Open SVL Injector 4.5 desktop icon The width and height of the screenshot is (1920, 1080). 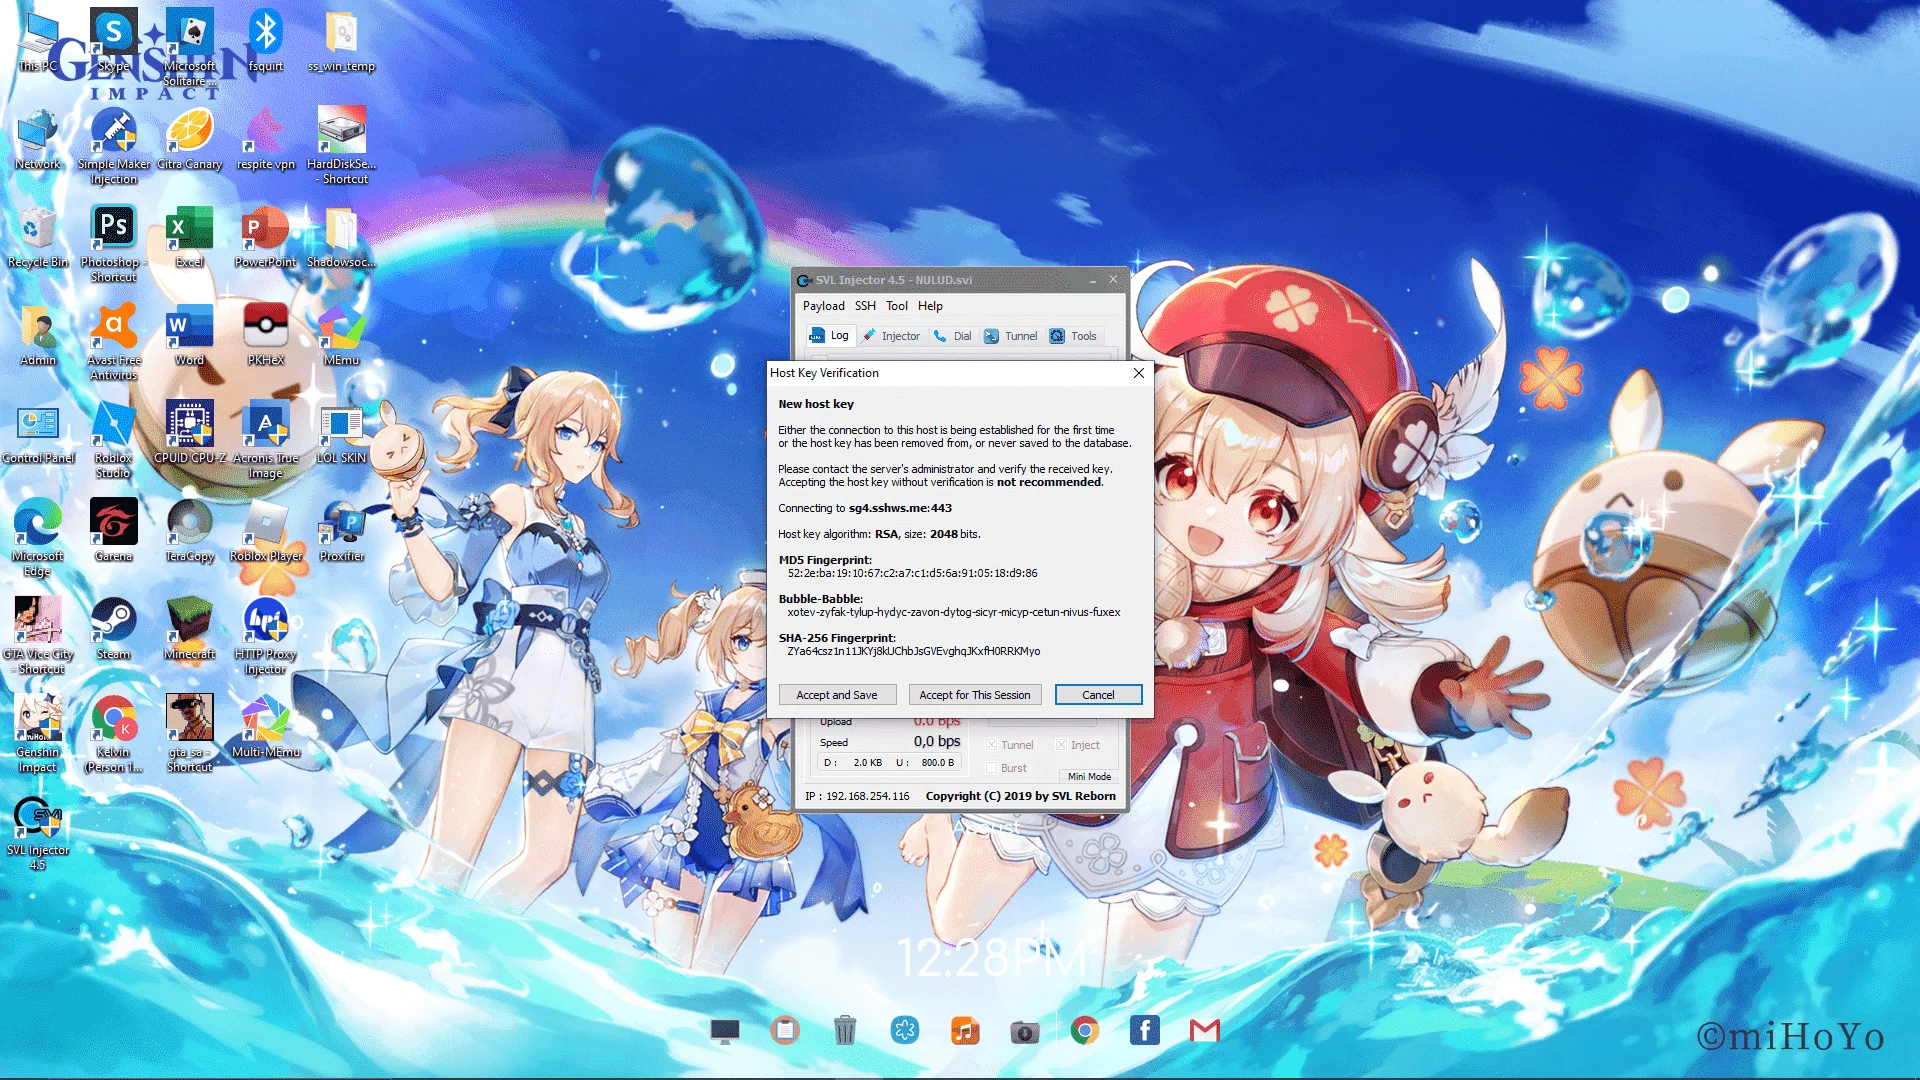click(x=38, y=833)
